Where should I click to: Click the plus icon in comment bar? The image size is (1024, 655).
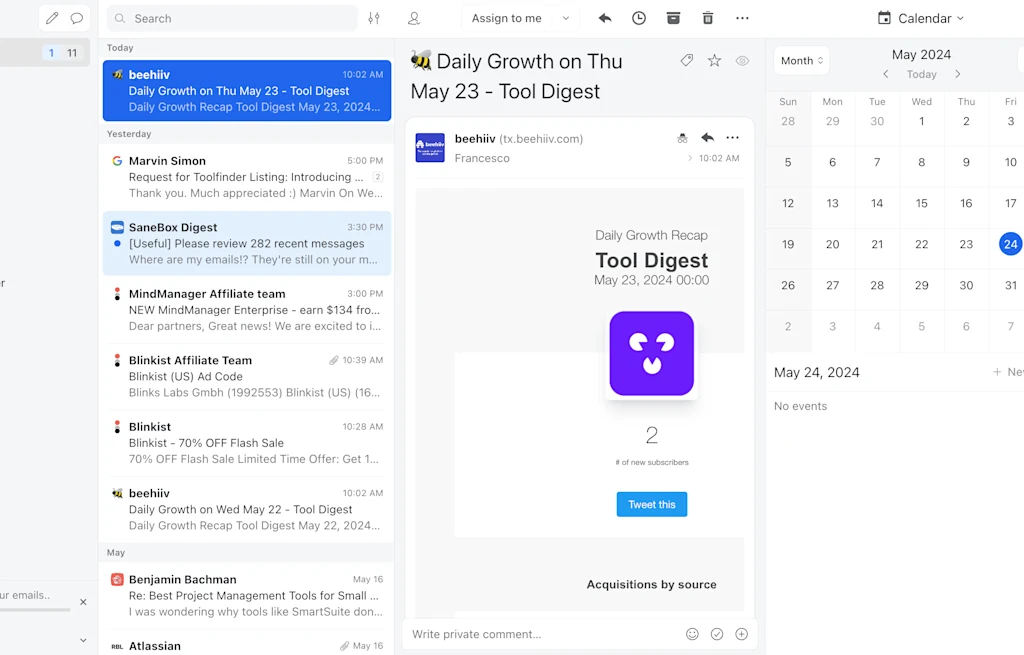[741, 634]
